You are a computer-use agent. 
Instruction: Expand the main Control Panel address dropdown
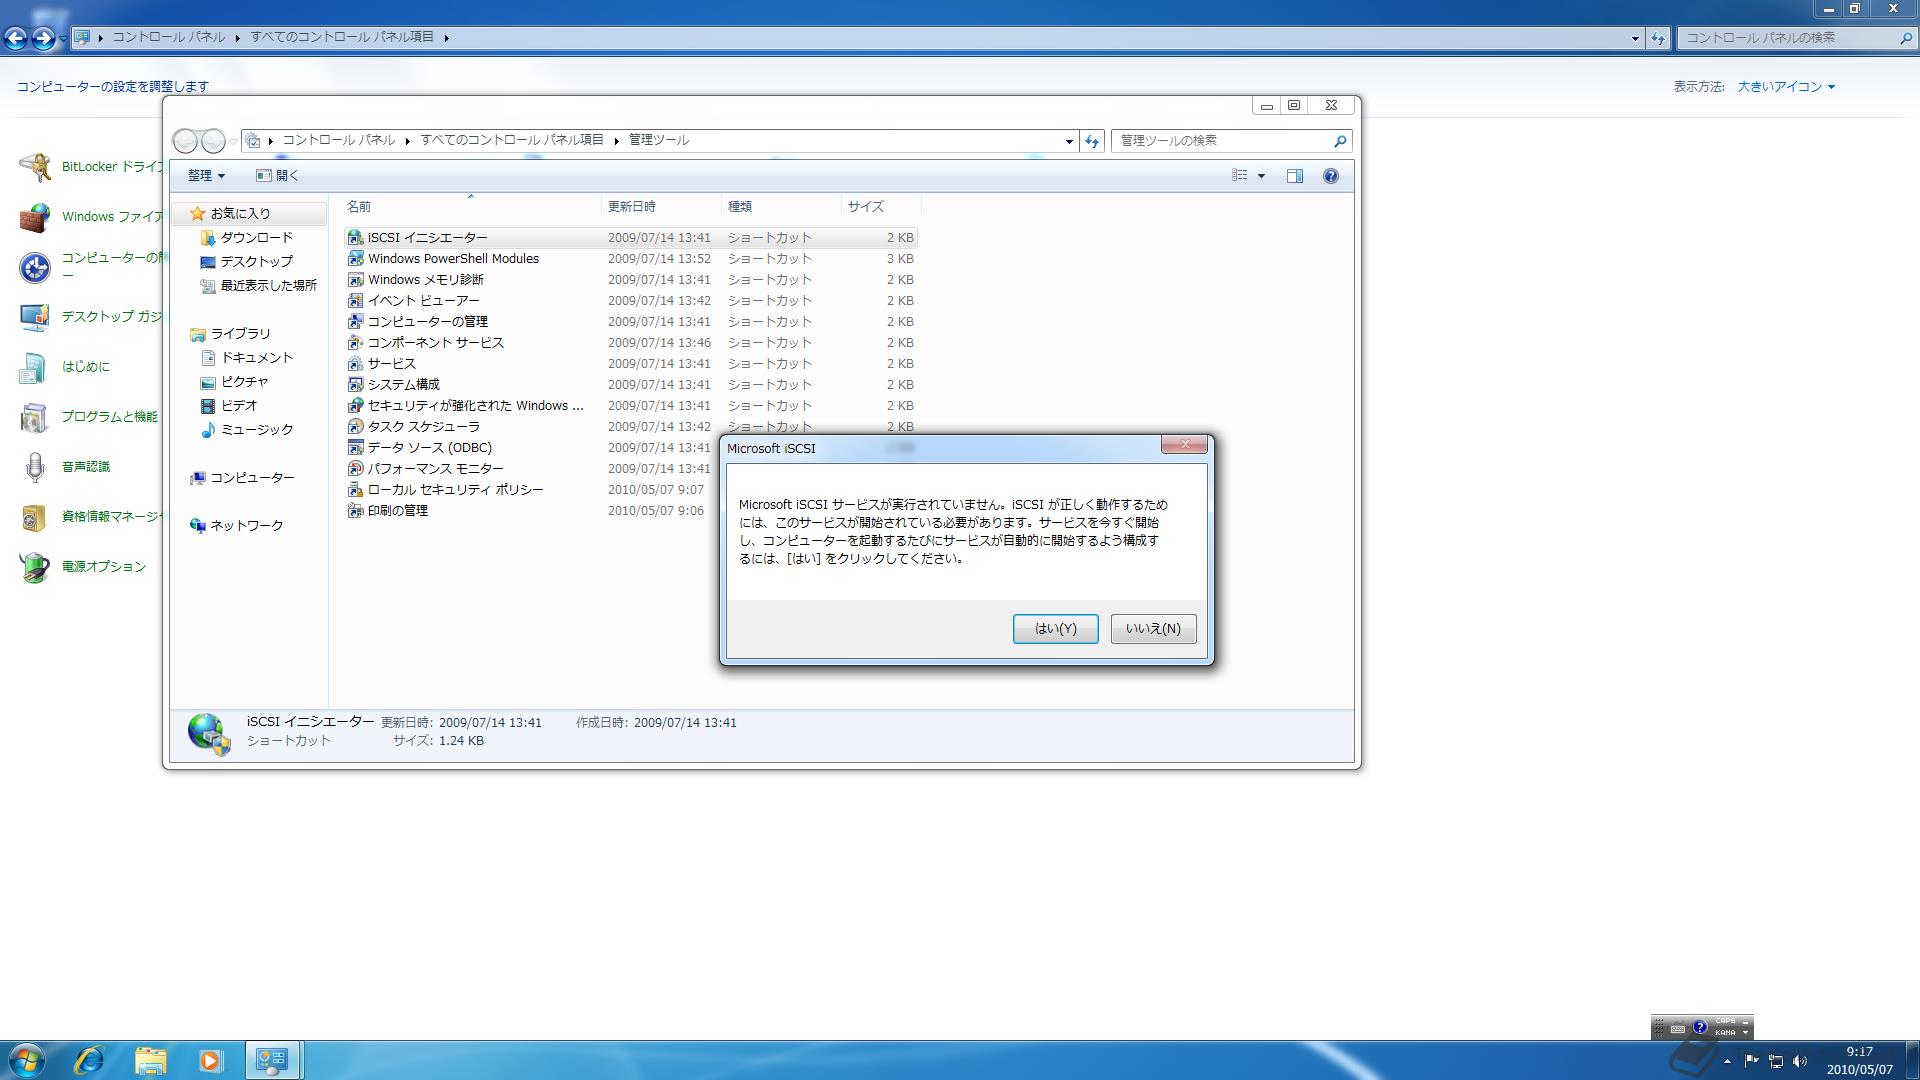[x=1635, y=38]
